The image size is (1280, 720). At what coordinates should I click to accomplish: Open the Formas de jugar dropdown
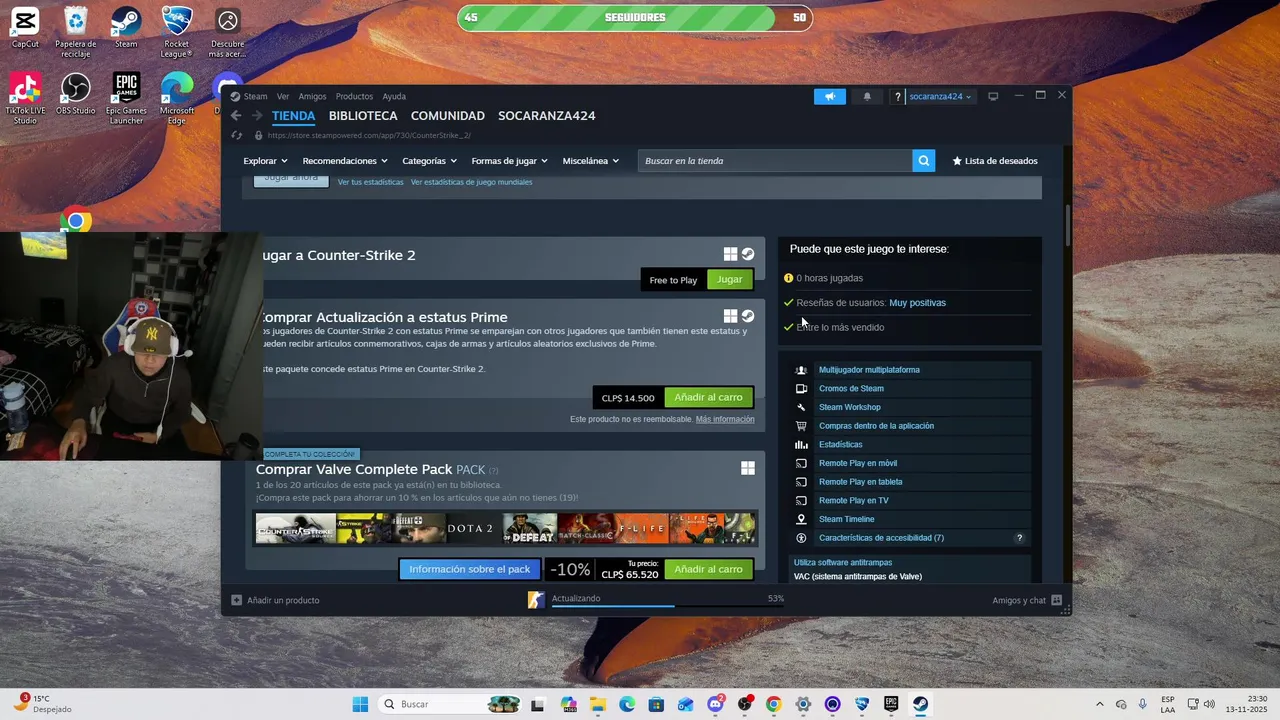(509, 161)
